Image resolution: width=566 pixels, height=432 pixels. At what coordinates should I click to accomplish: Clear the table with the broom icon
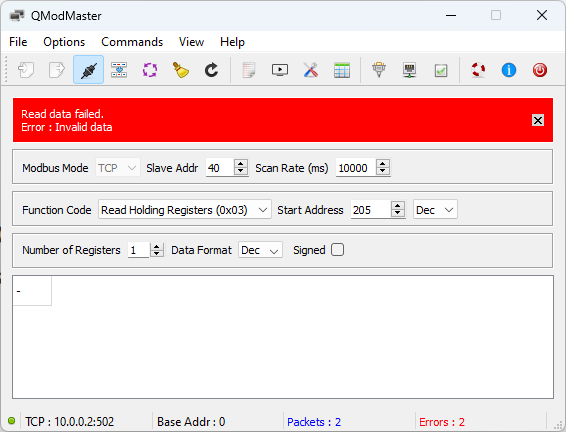[180, 70]
